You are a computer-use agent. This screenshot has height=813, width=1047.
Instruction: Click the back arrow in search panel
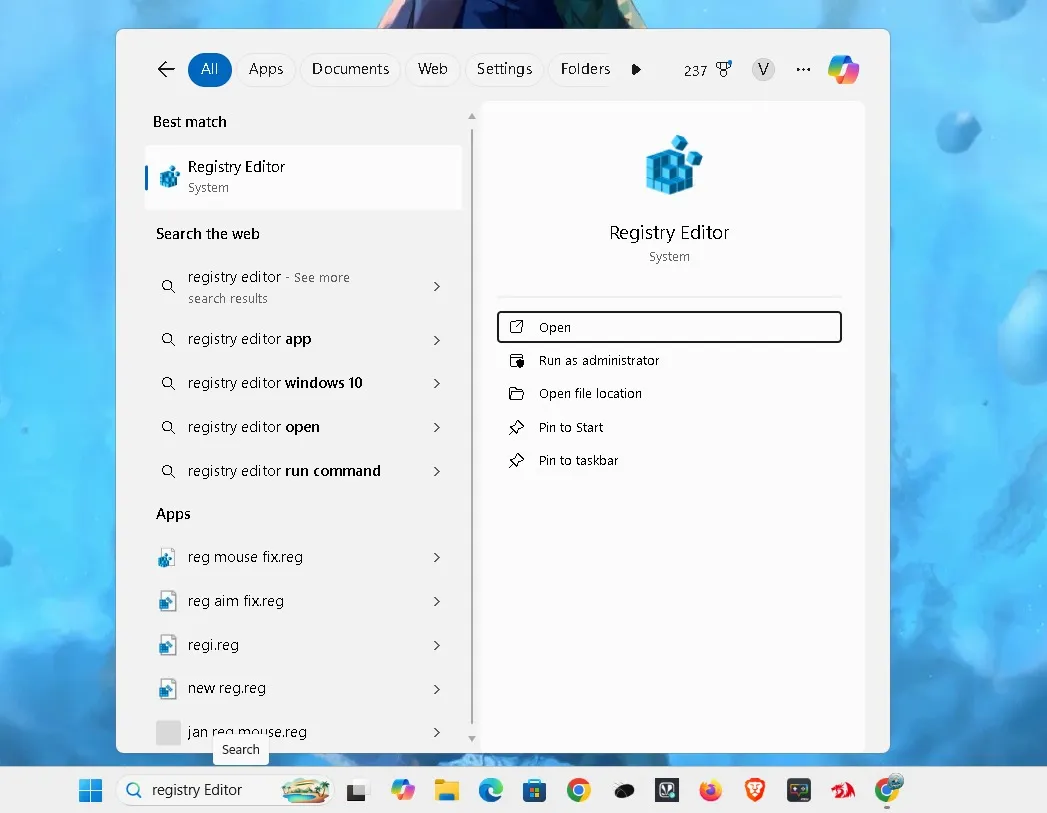tap(166, 69)
